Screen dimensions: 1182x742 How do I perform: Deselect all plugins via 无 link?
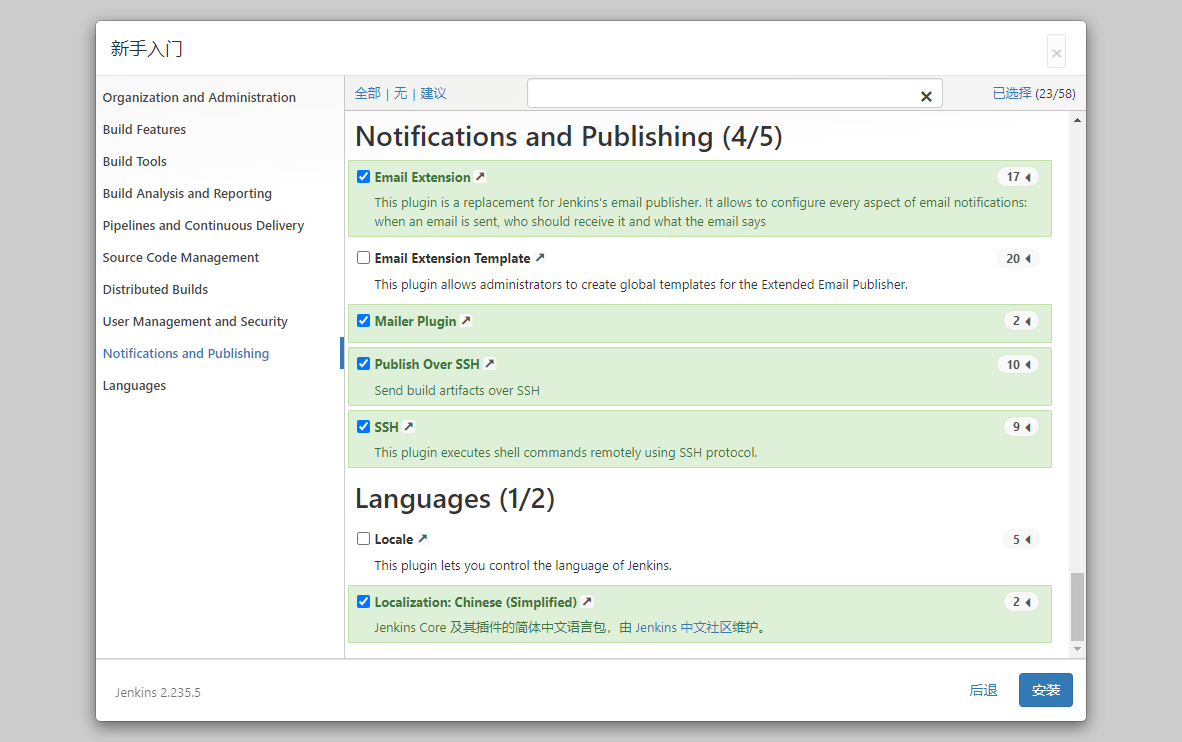pyautogui.click(x=400, y=93)
